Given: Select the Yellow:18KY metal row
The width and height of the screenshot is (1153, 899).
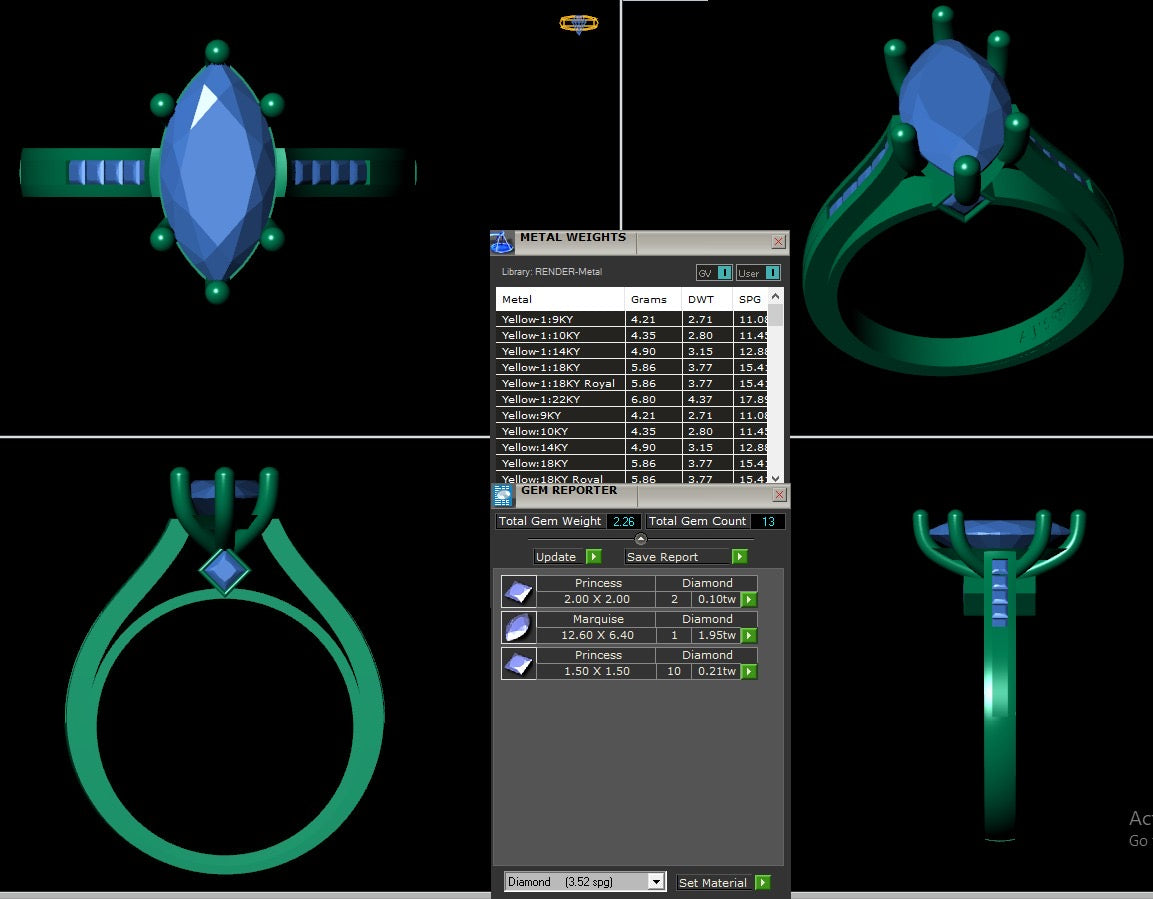Looking at the screenshot, I should (632, 463).
